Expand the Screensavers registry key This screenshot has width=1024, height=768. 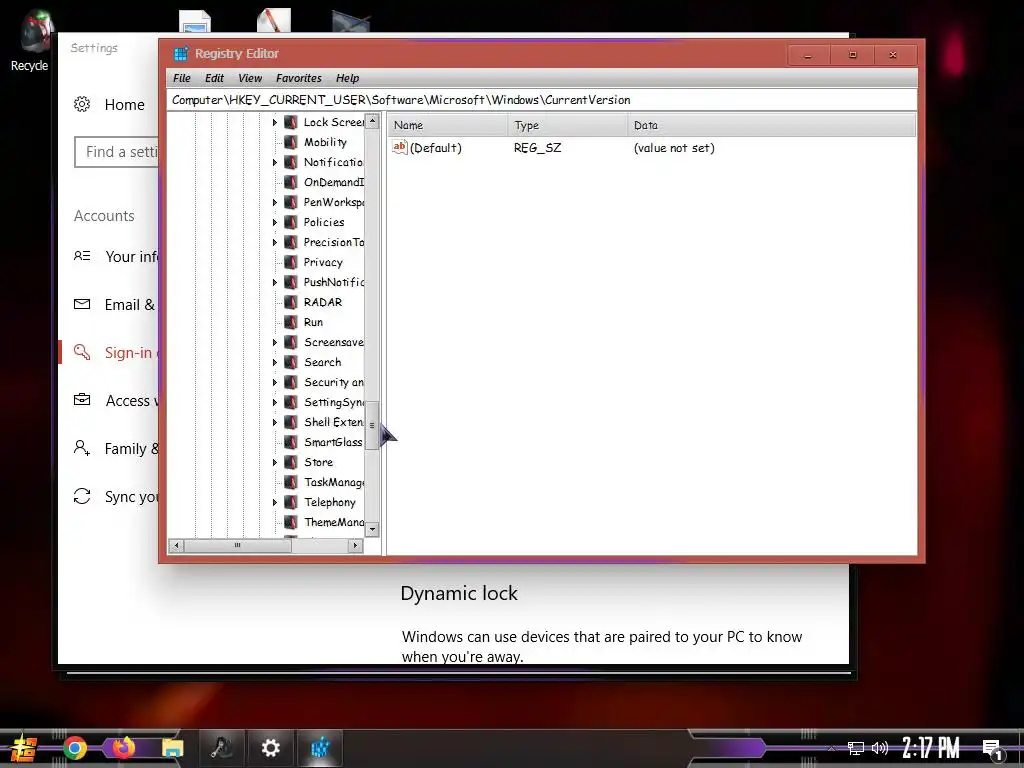pyautogui.click(x=275, y=342)
